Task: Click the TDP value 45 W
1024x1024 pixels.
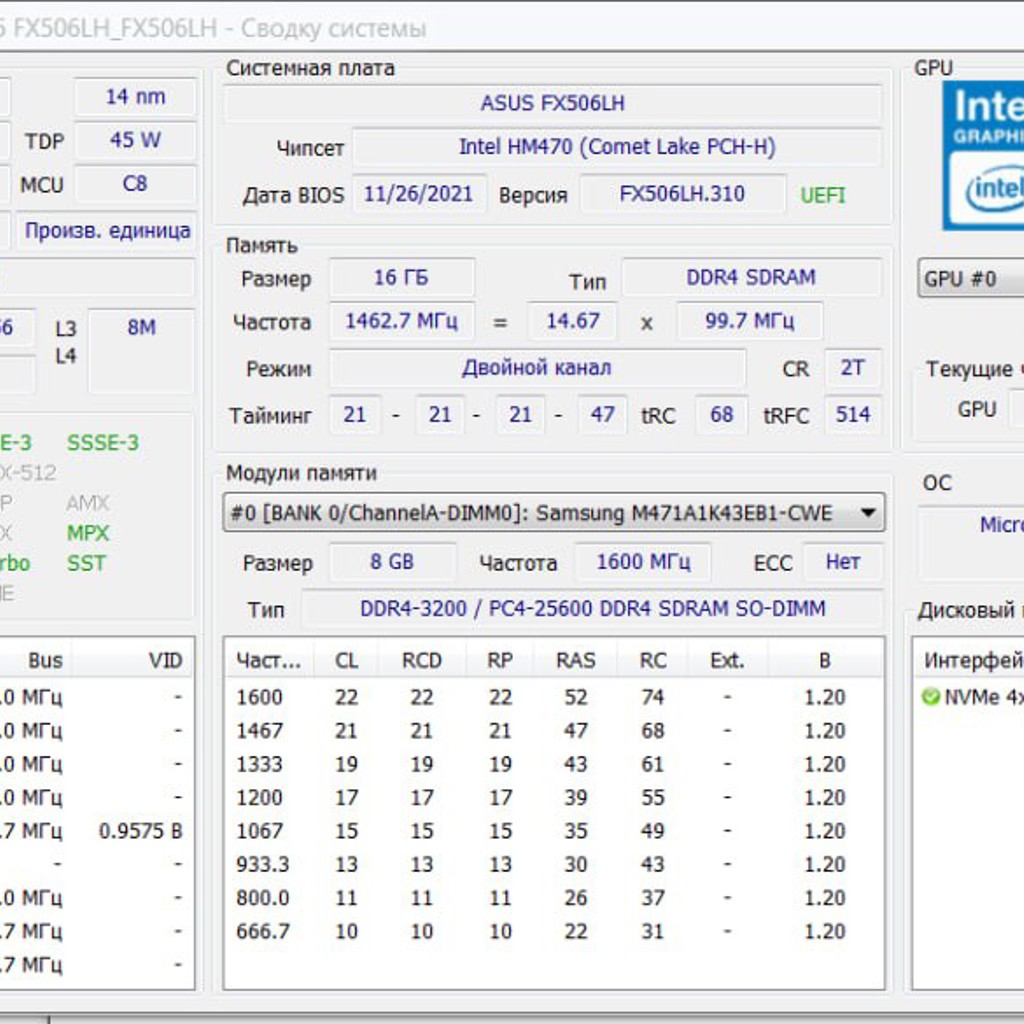Action: tap(135, 140)
